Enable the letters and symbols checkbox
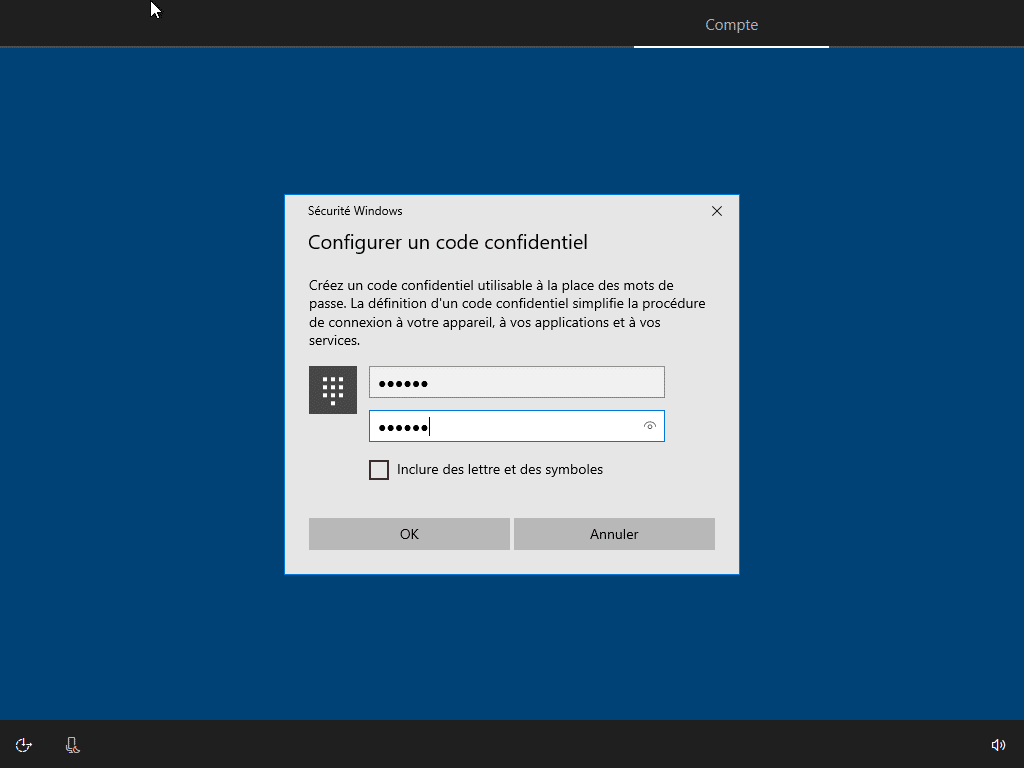The height and width of the screenshot is (768, 1024). point(379,470)
